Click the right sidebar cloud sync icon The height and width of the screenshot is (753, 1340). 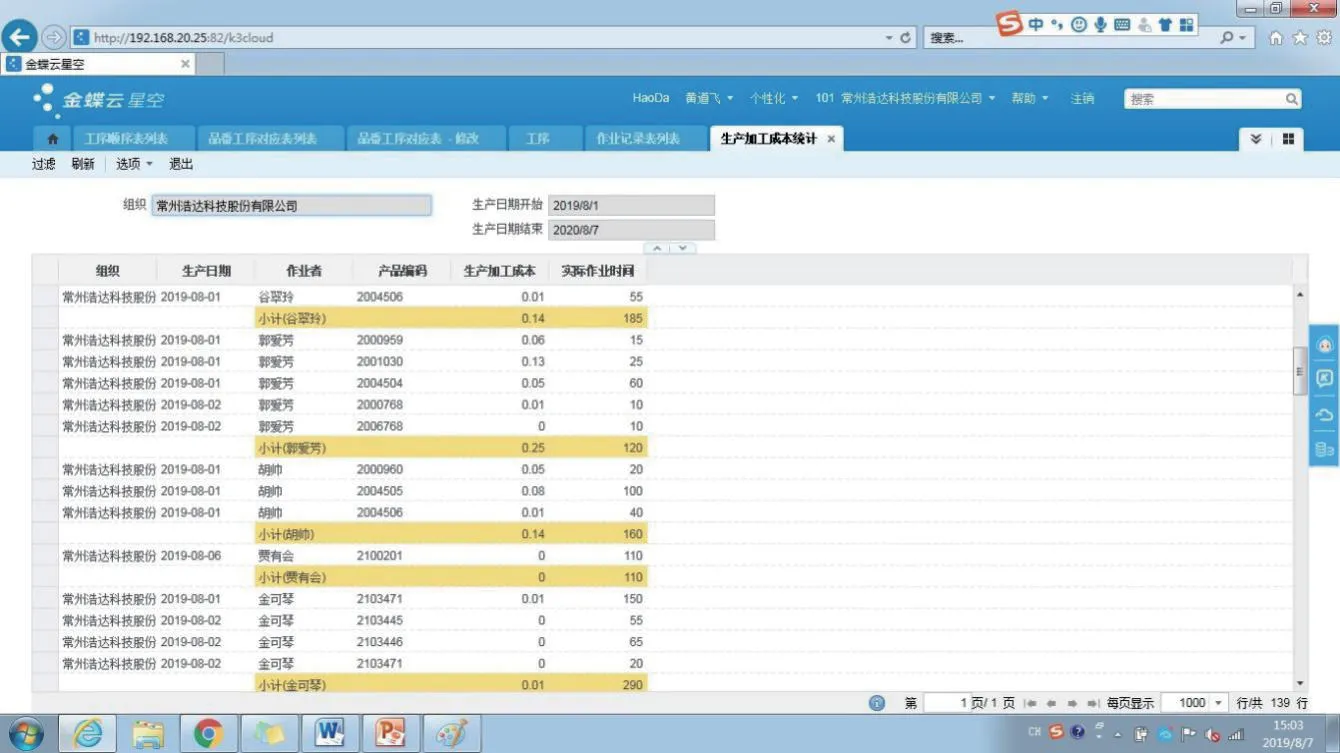click(1325, 414)
